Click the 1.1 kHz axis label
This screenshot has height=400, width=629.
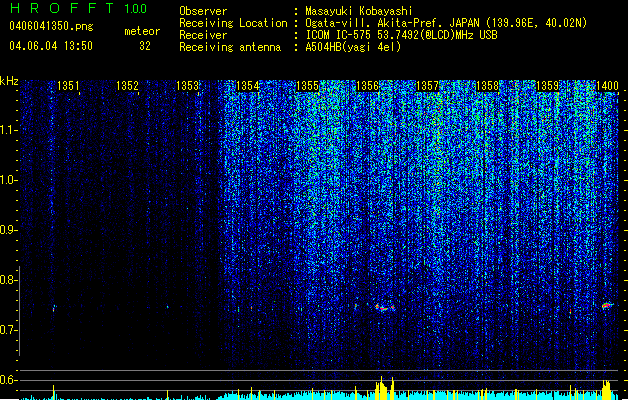(x=8, y=130)
